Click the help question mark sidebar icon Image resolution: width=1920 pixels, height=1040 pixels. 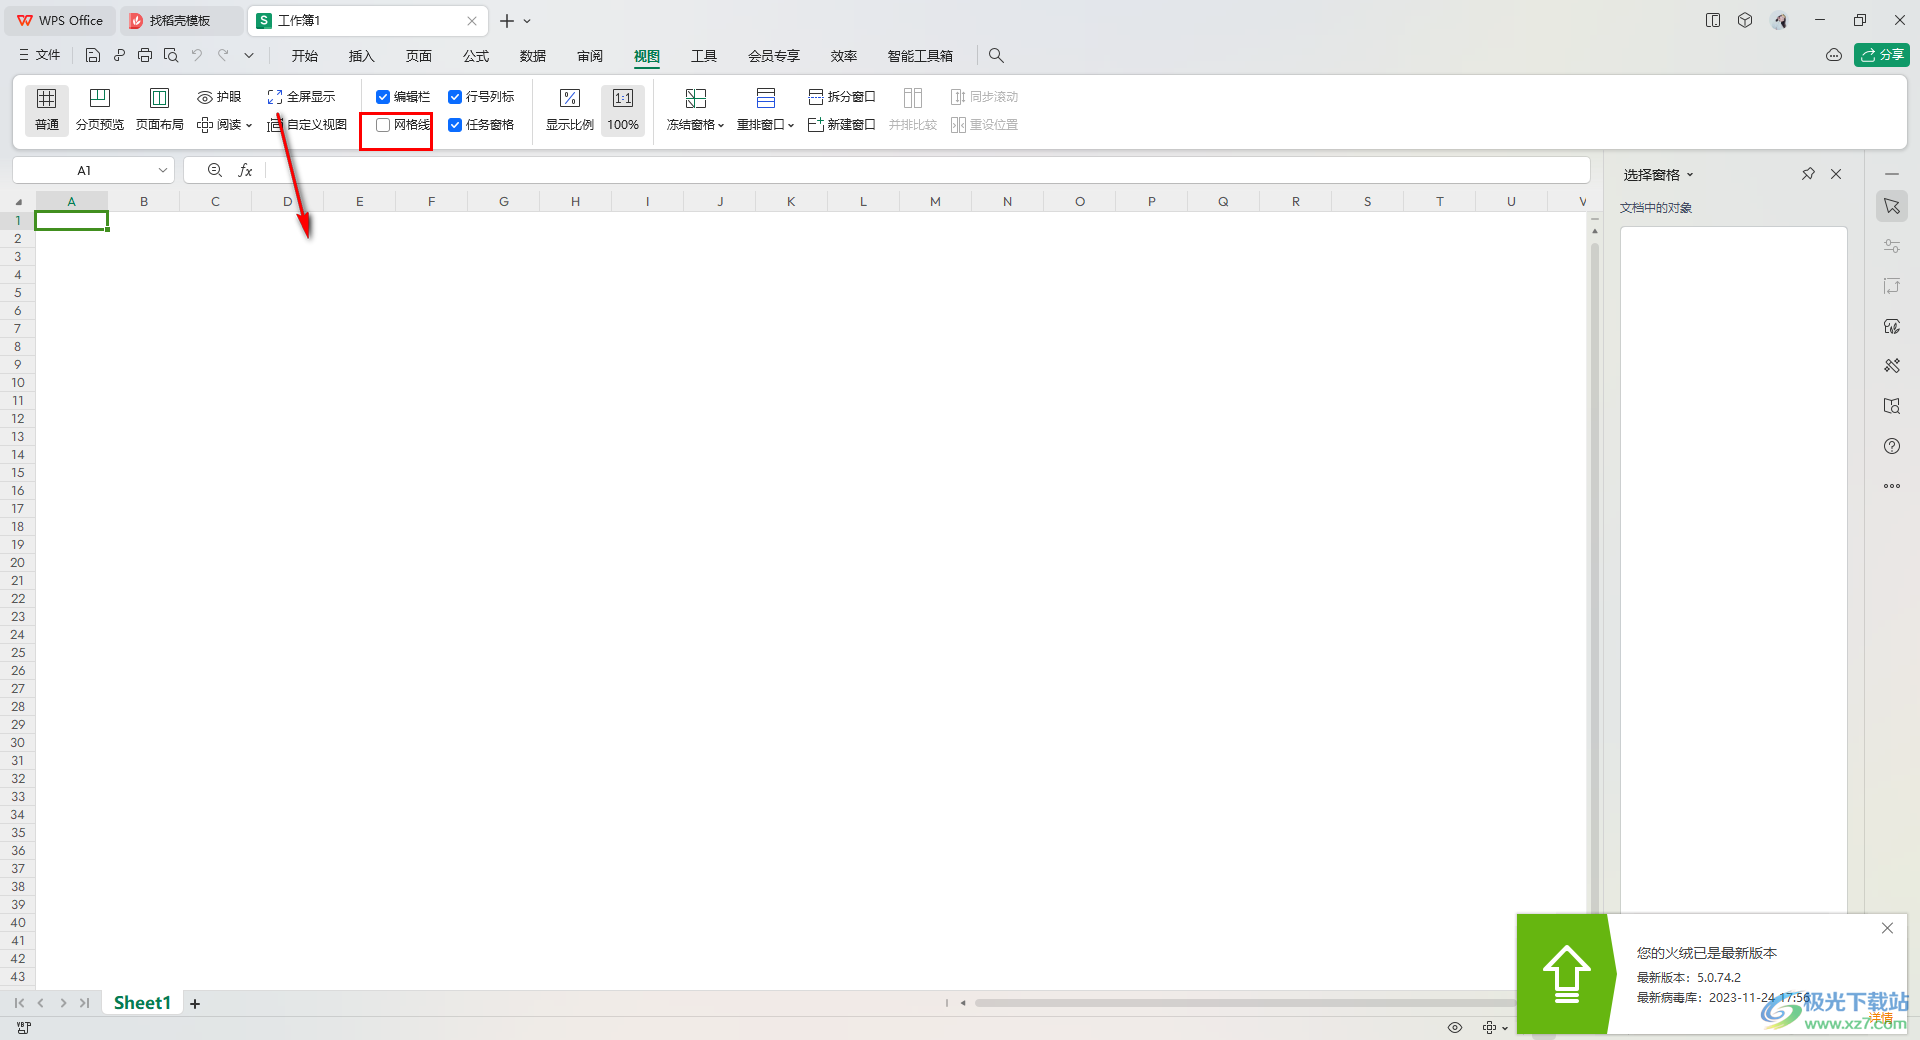(x=1892, y=446)
